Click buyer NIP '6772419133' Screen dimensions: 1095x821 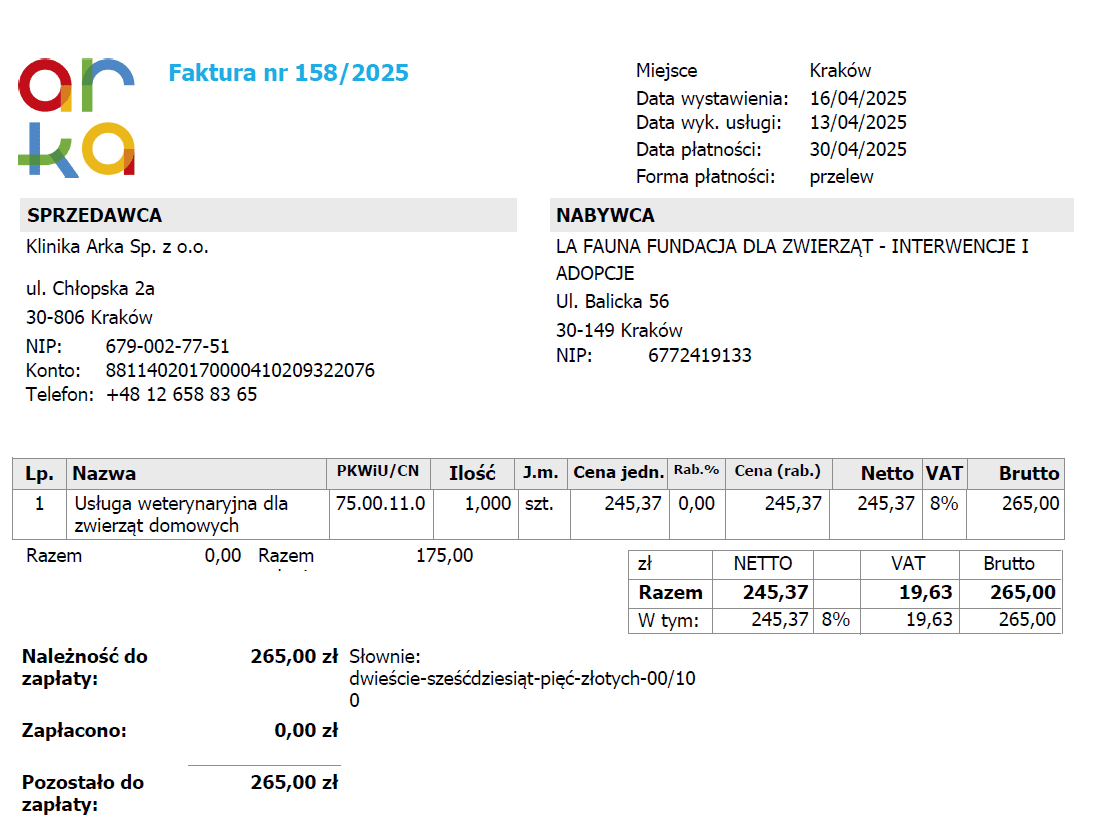point(700,355)
